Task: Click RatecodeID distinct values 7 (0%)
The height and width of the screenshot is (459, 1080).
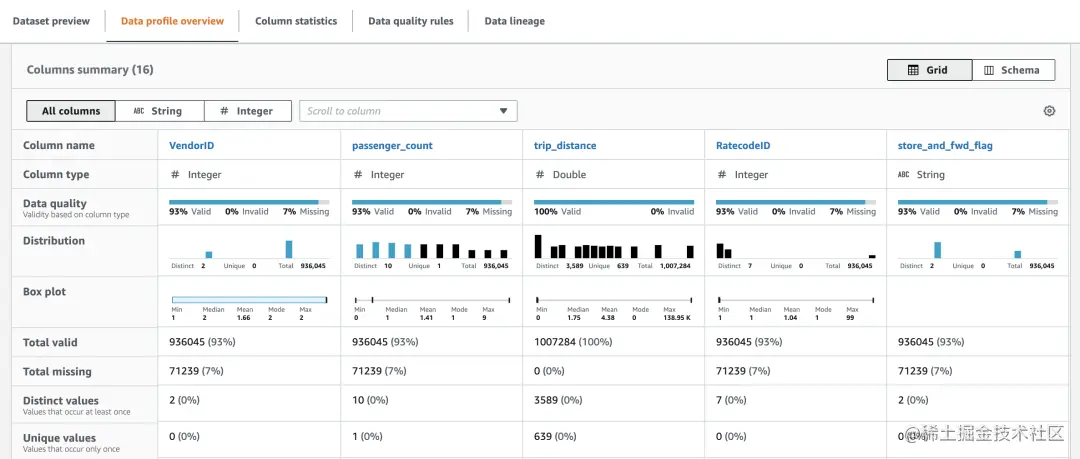Action: click(732, 400)
